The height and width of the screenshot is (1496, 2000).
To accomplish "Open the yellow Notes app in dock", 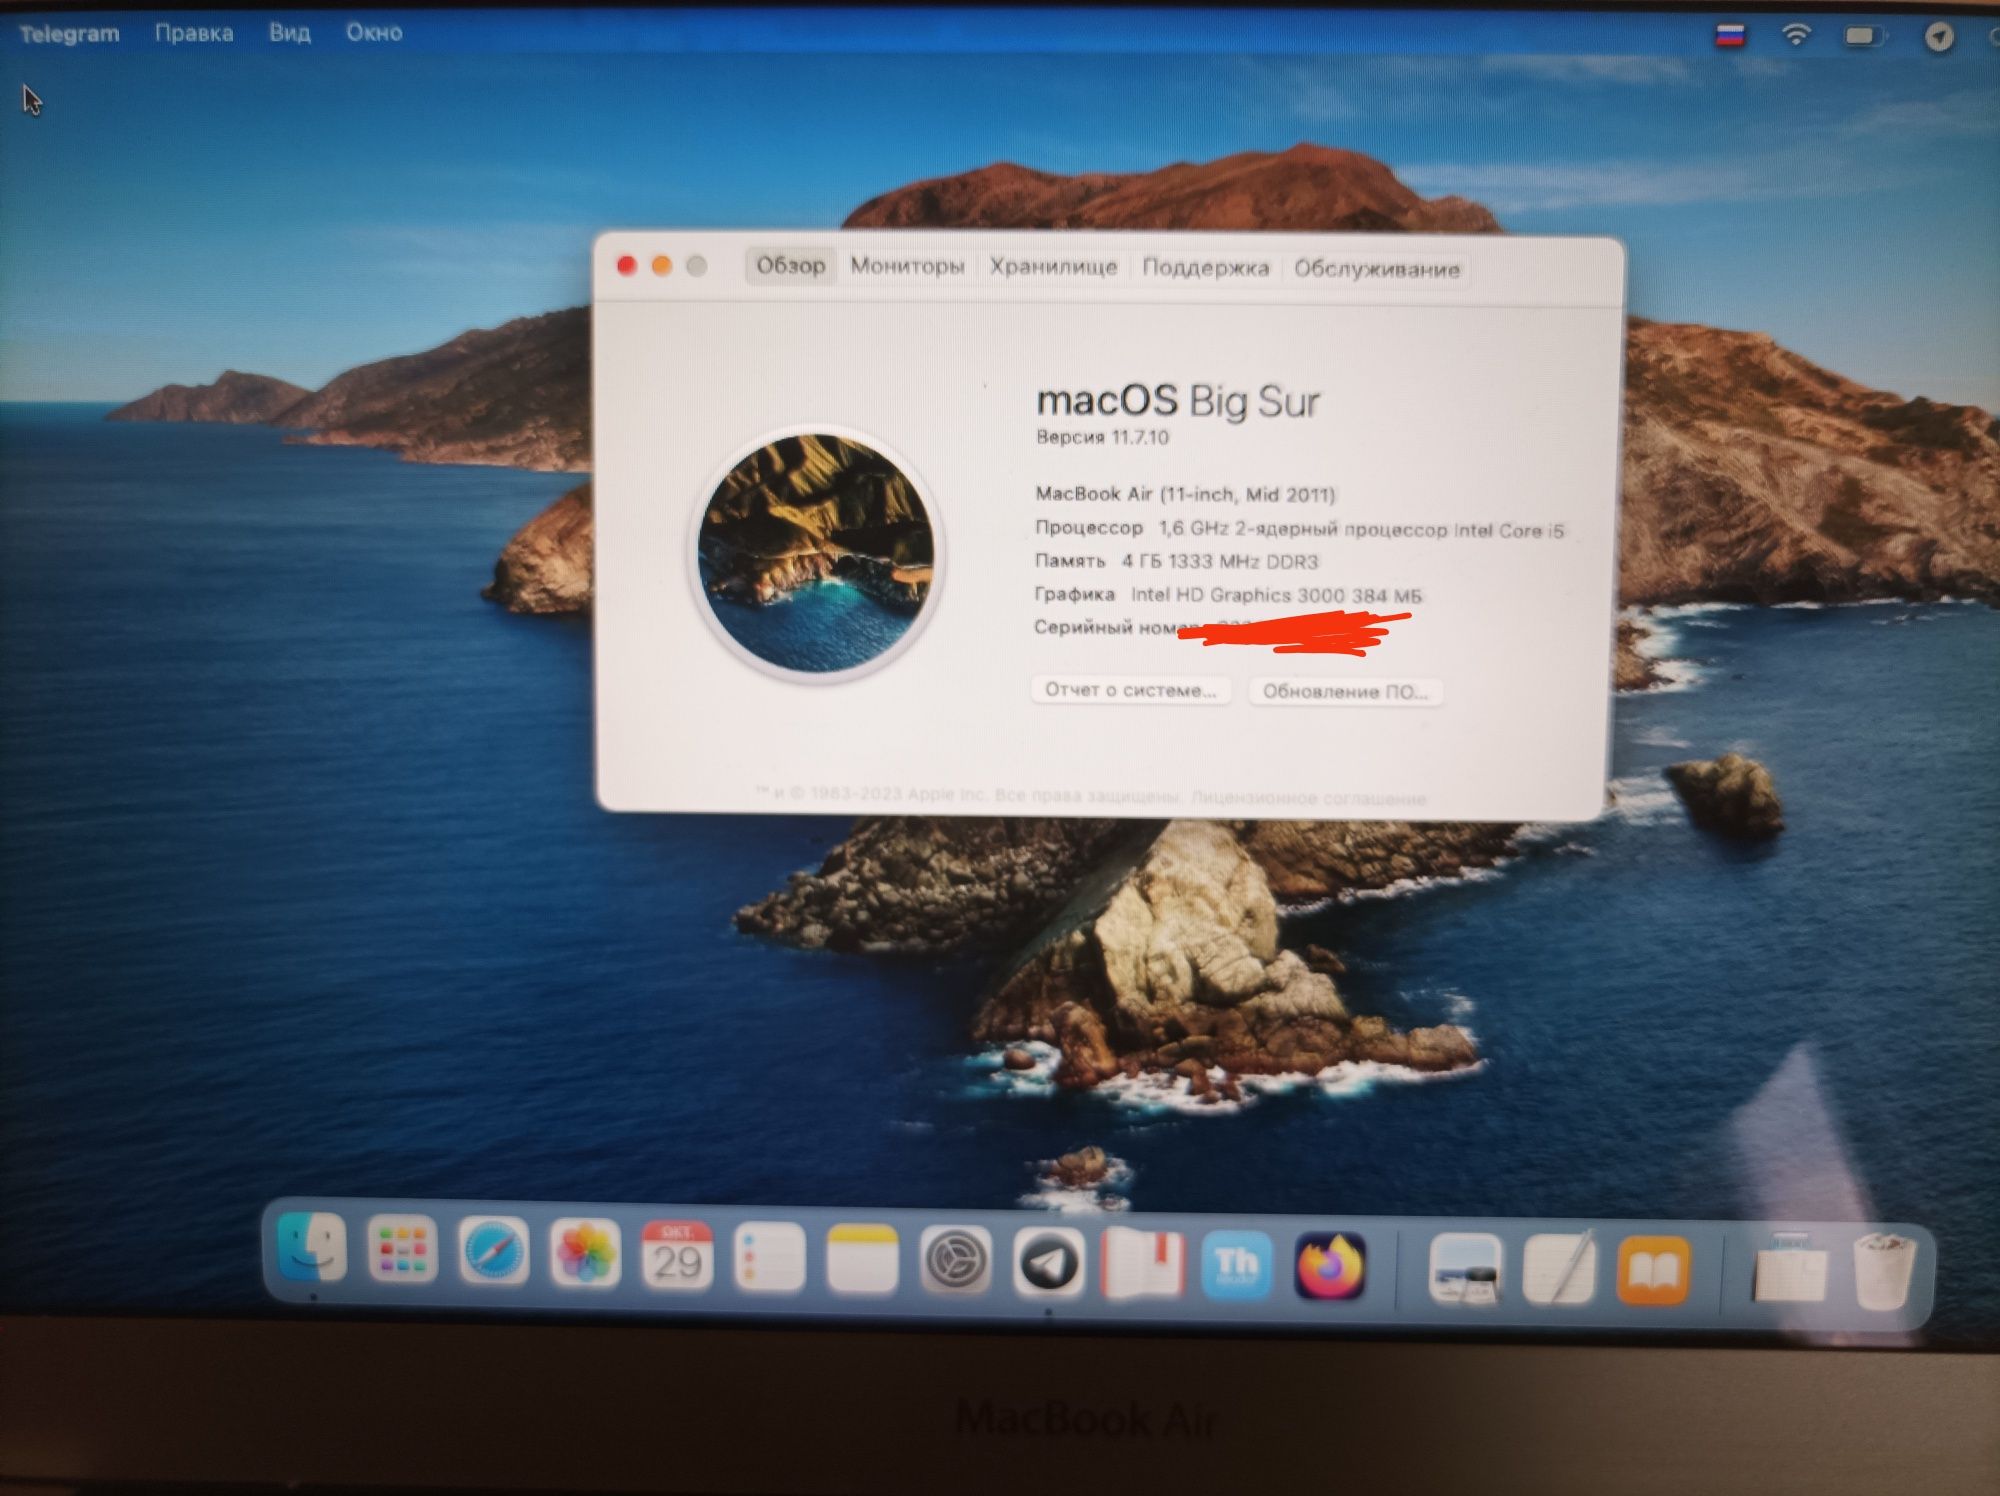I will click(x=862, y=1260).
